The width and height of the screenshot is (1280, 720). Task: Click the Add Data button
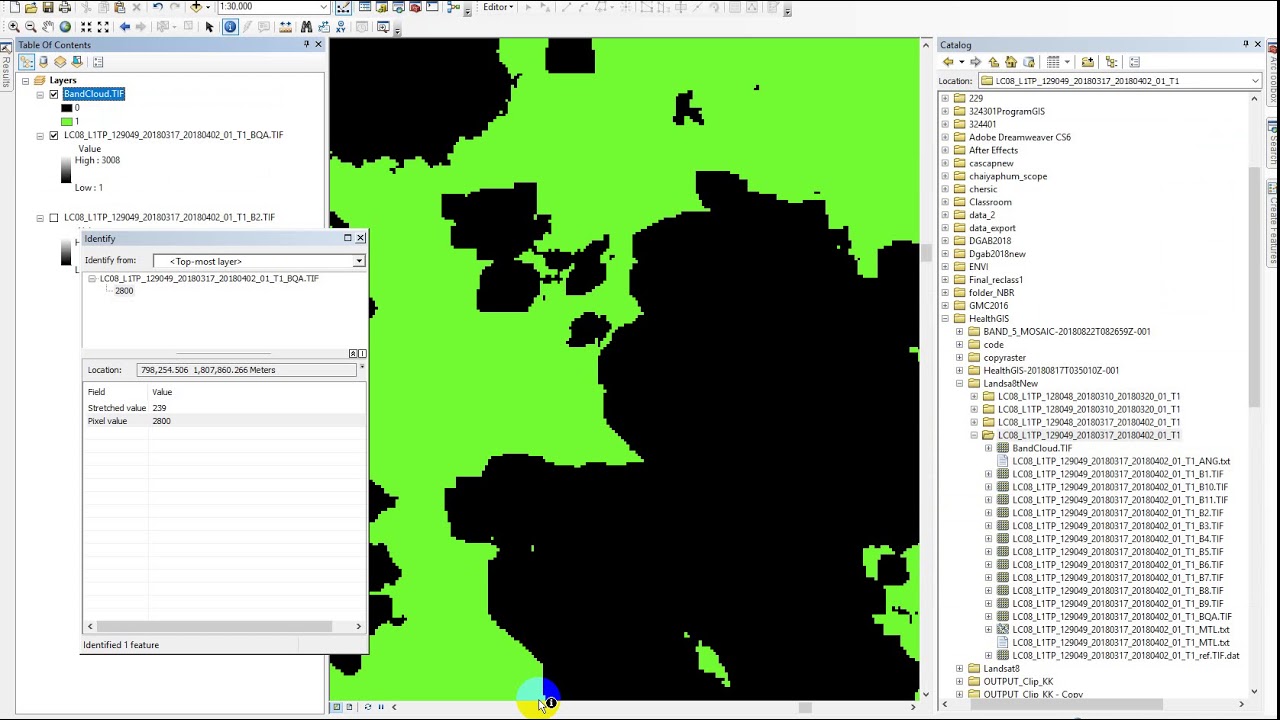(x=196, y=7)
